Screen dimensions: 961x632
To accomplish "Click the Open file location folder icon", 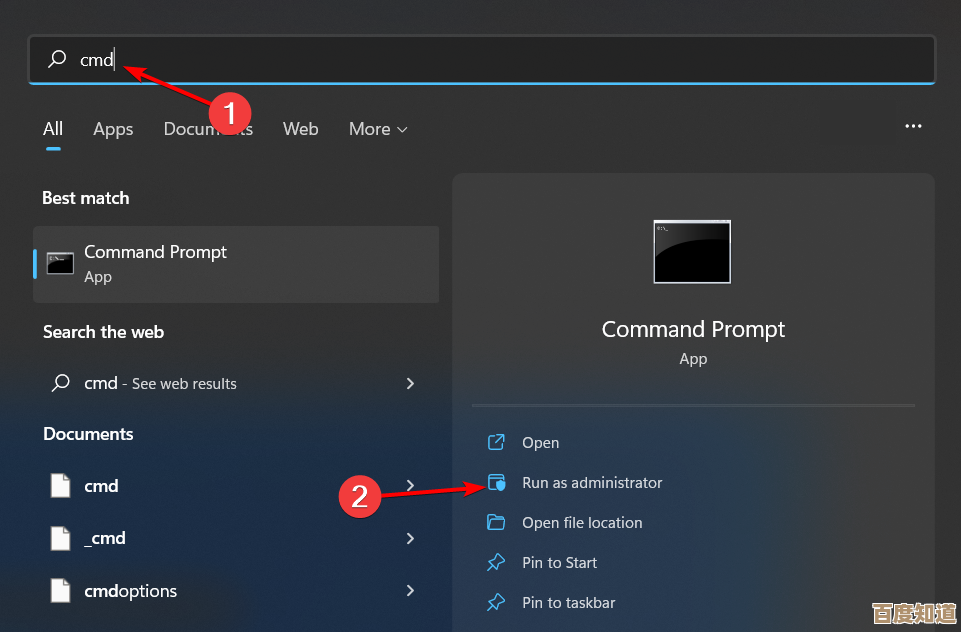I will pos(496,523).
